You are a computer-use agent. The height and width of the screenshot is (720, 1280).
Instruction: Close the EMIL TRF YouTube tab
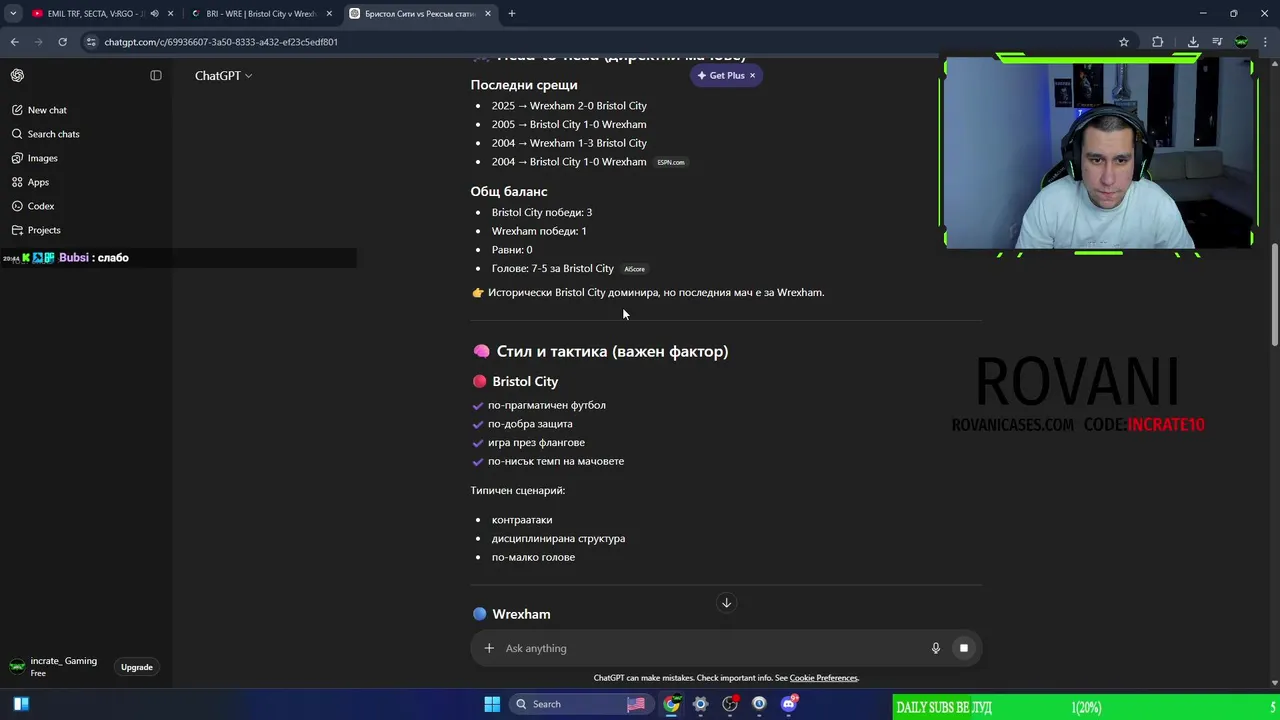171,14
